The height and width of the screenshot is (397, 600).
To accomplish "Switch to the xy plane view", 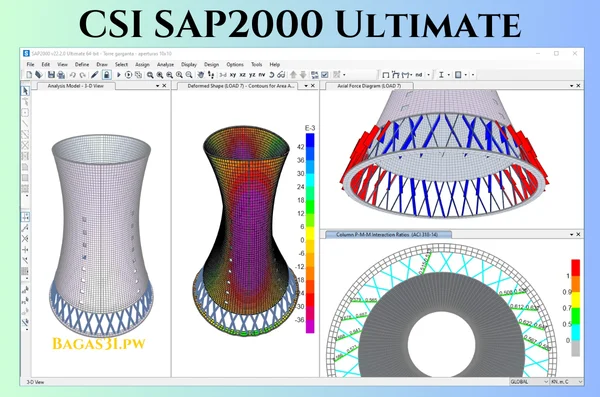I will [233, 75].
